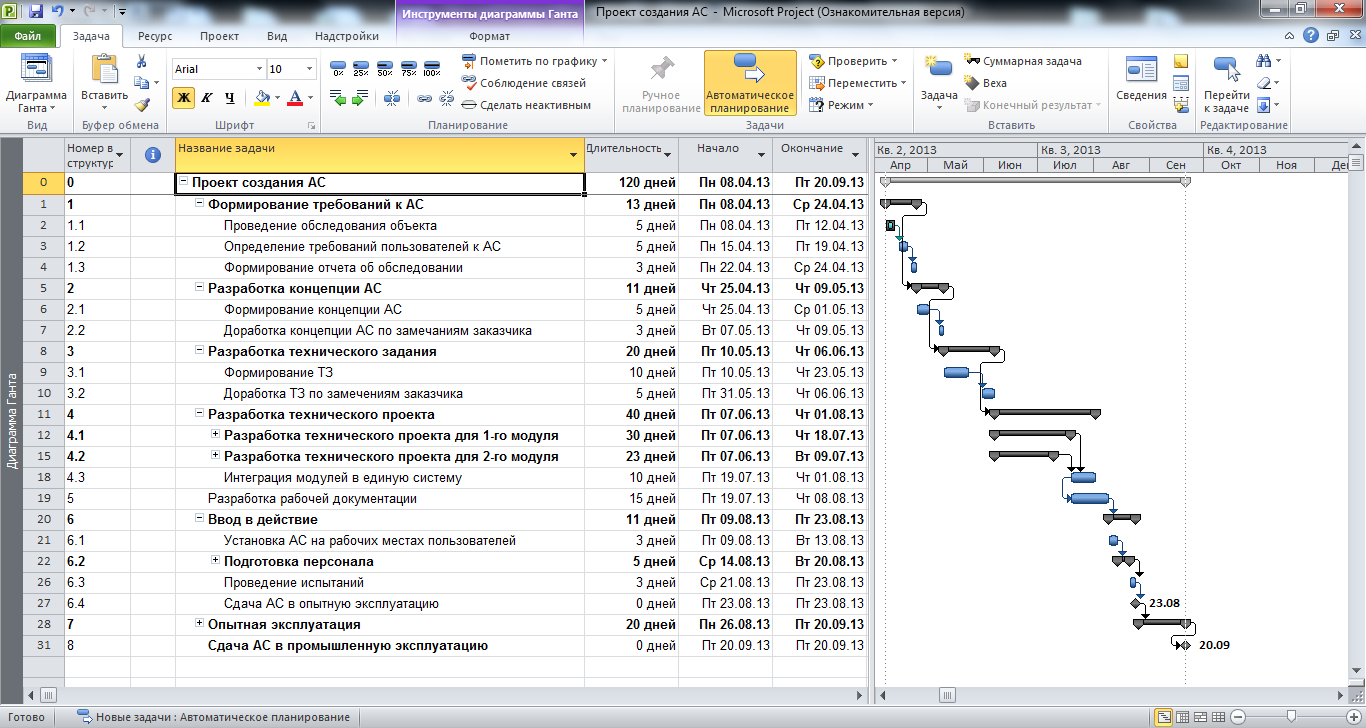Open Длительность column filter dropdown
The height and width of the screenshot is (728, 1366).
667,154
